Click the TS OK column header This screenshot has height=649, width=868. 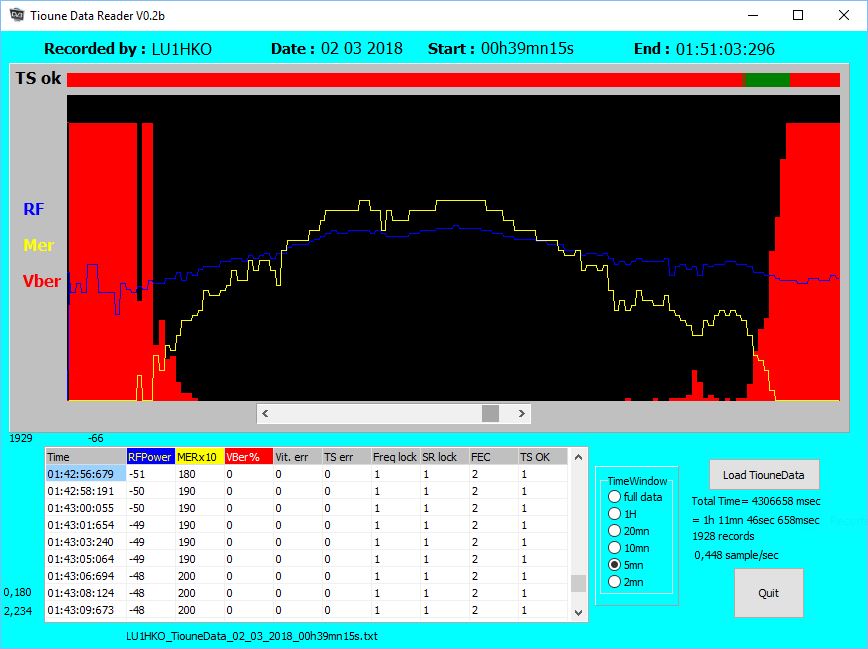coord(542,457)
